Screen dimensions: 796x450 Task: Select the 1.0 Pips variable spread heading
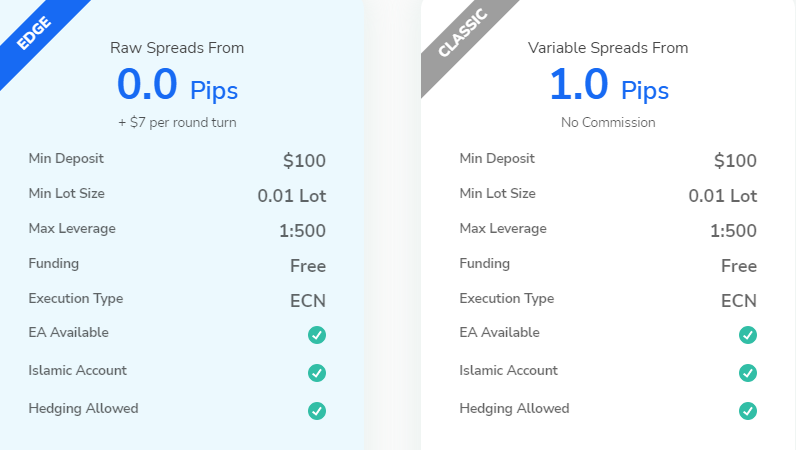coord(609,85)
